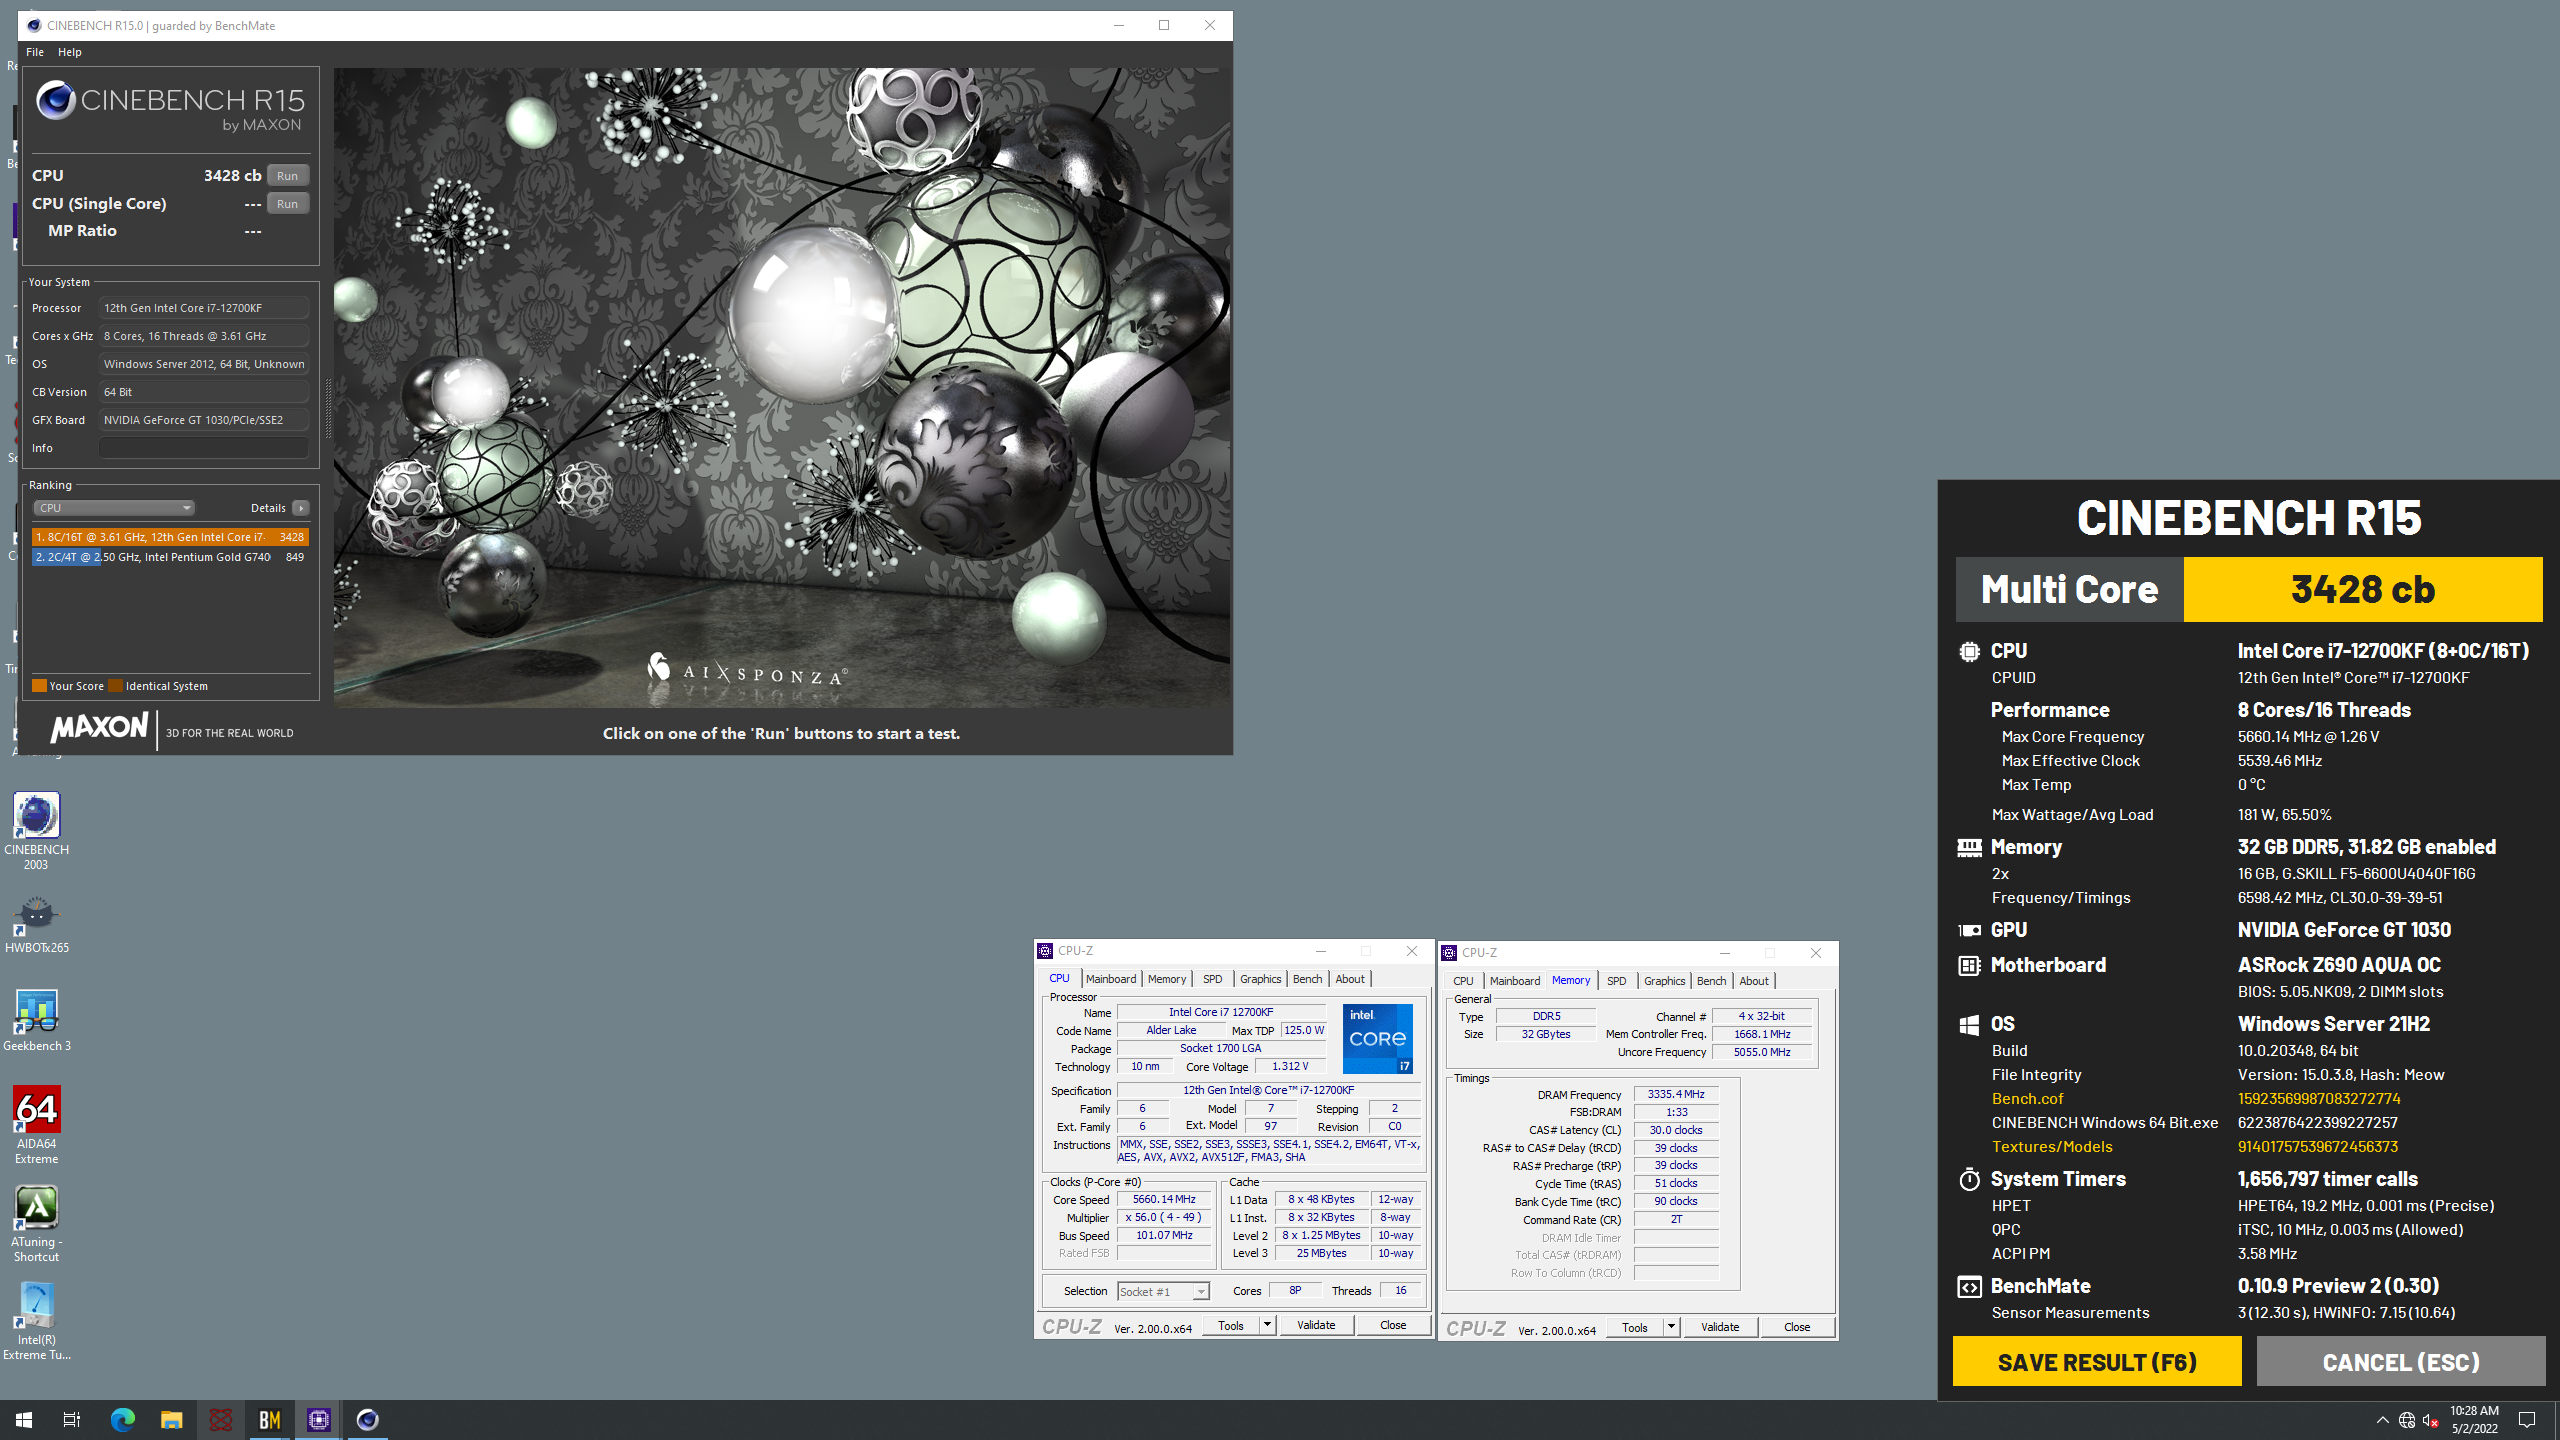The image size is (2560, 1440).
Task: Launch Geekbench 3 desktop icon
Action: (x=36, y=1020)
